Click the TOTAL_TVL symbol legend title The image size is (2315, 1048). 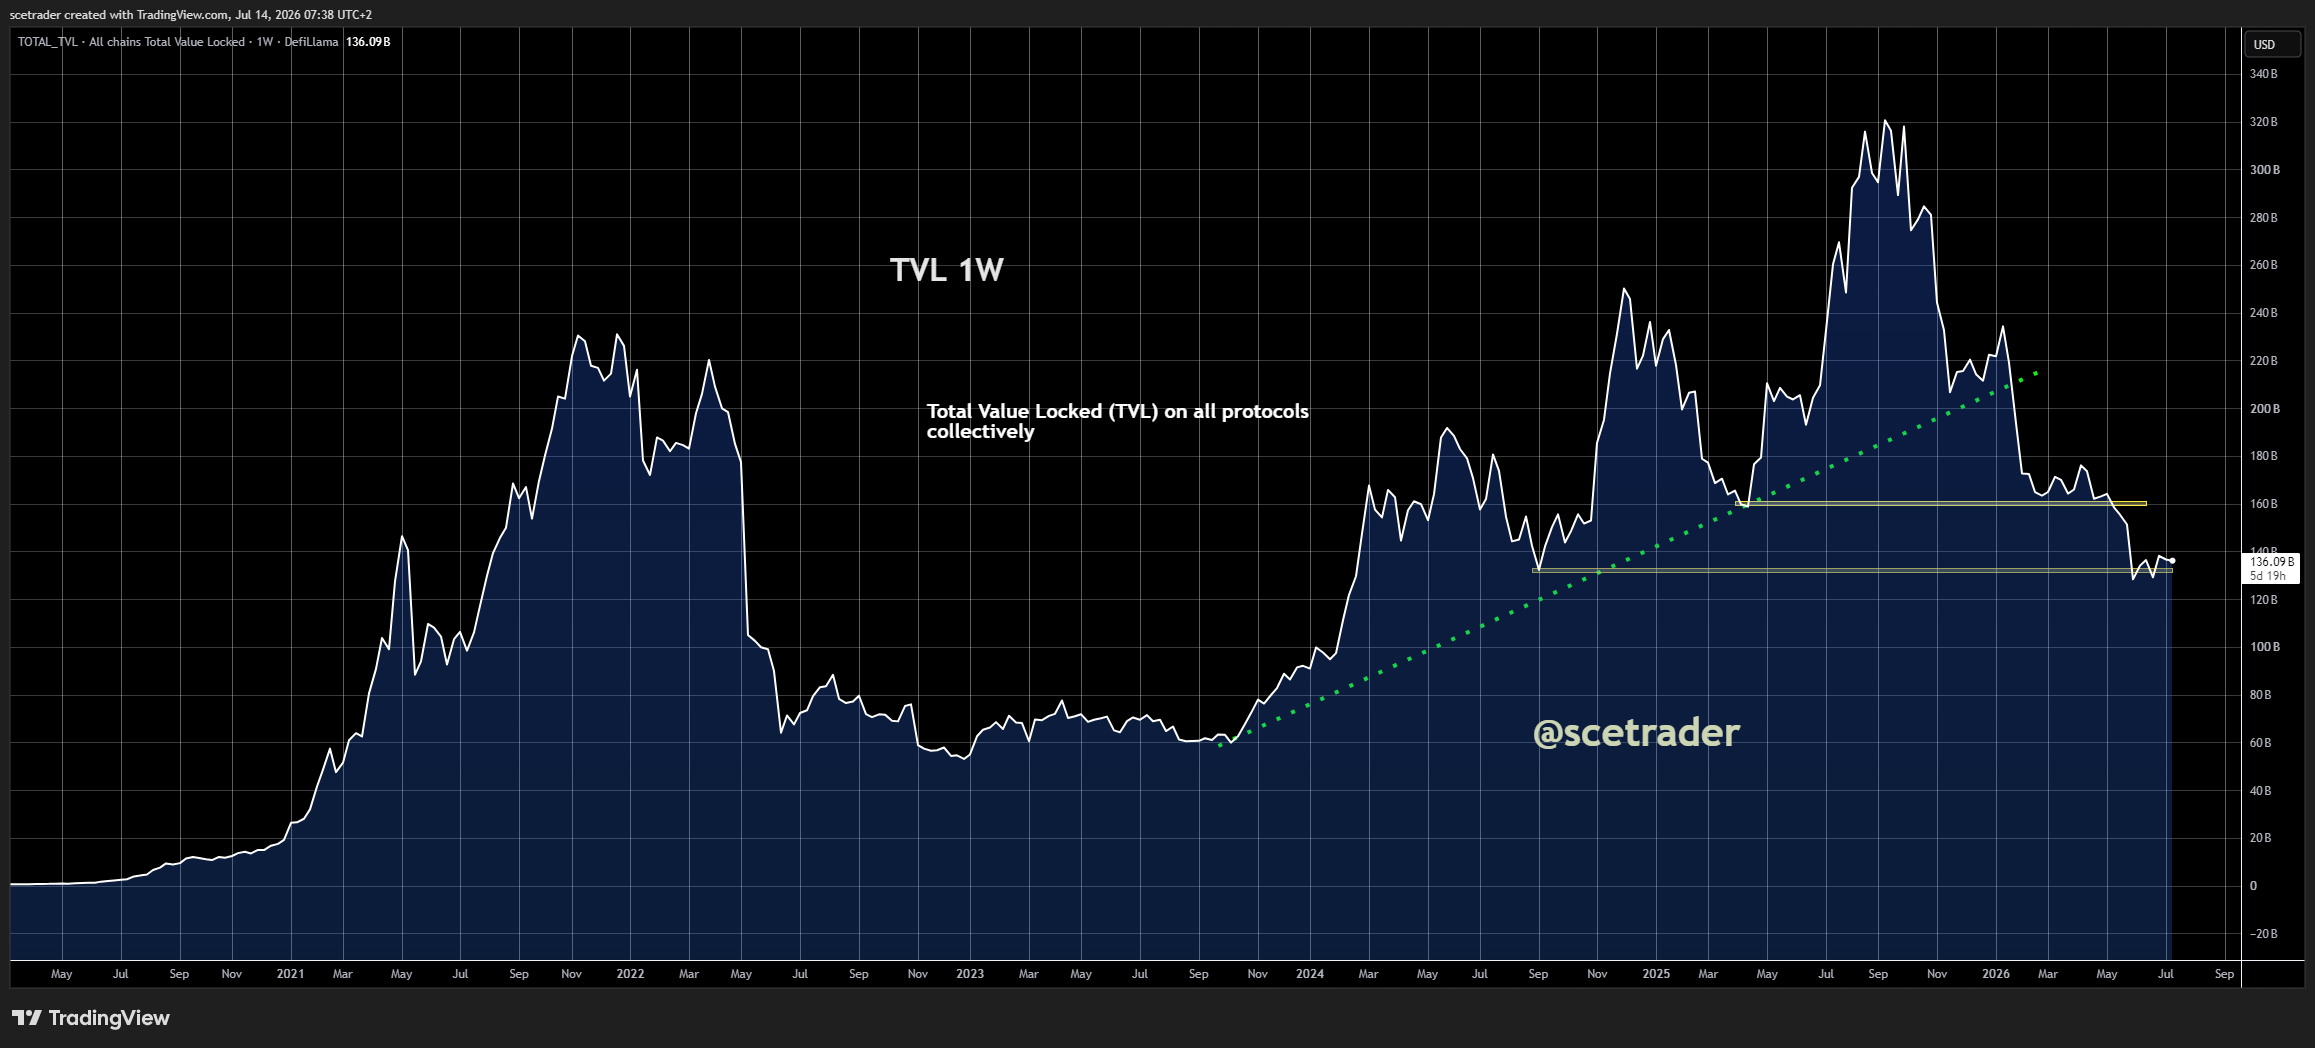(48, 42)
